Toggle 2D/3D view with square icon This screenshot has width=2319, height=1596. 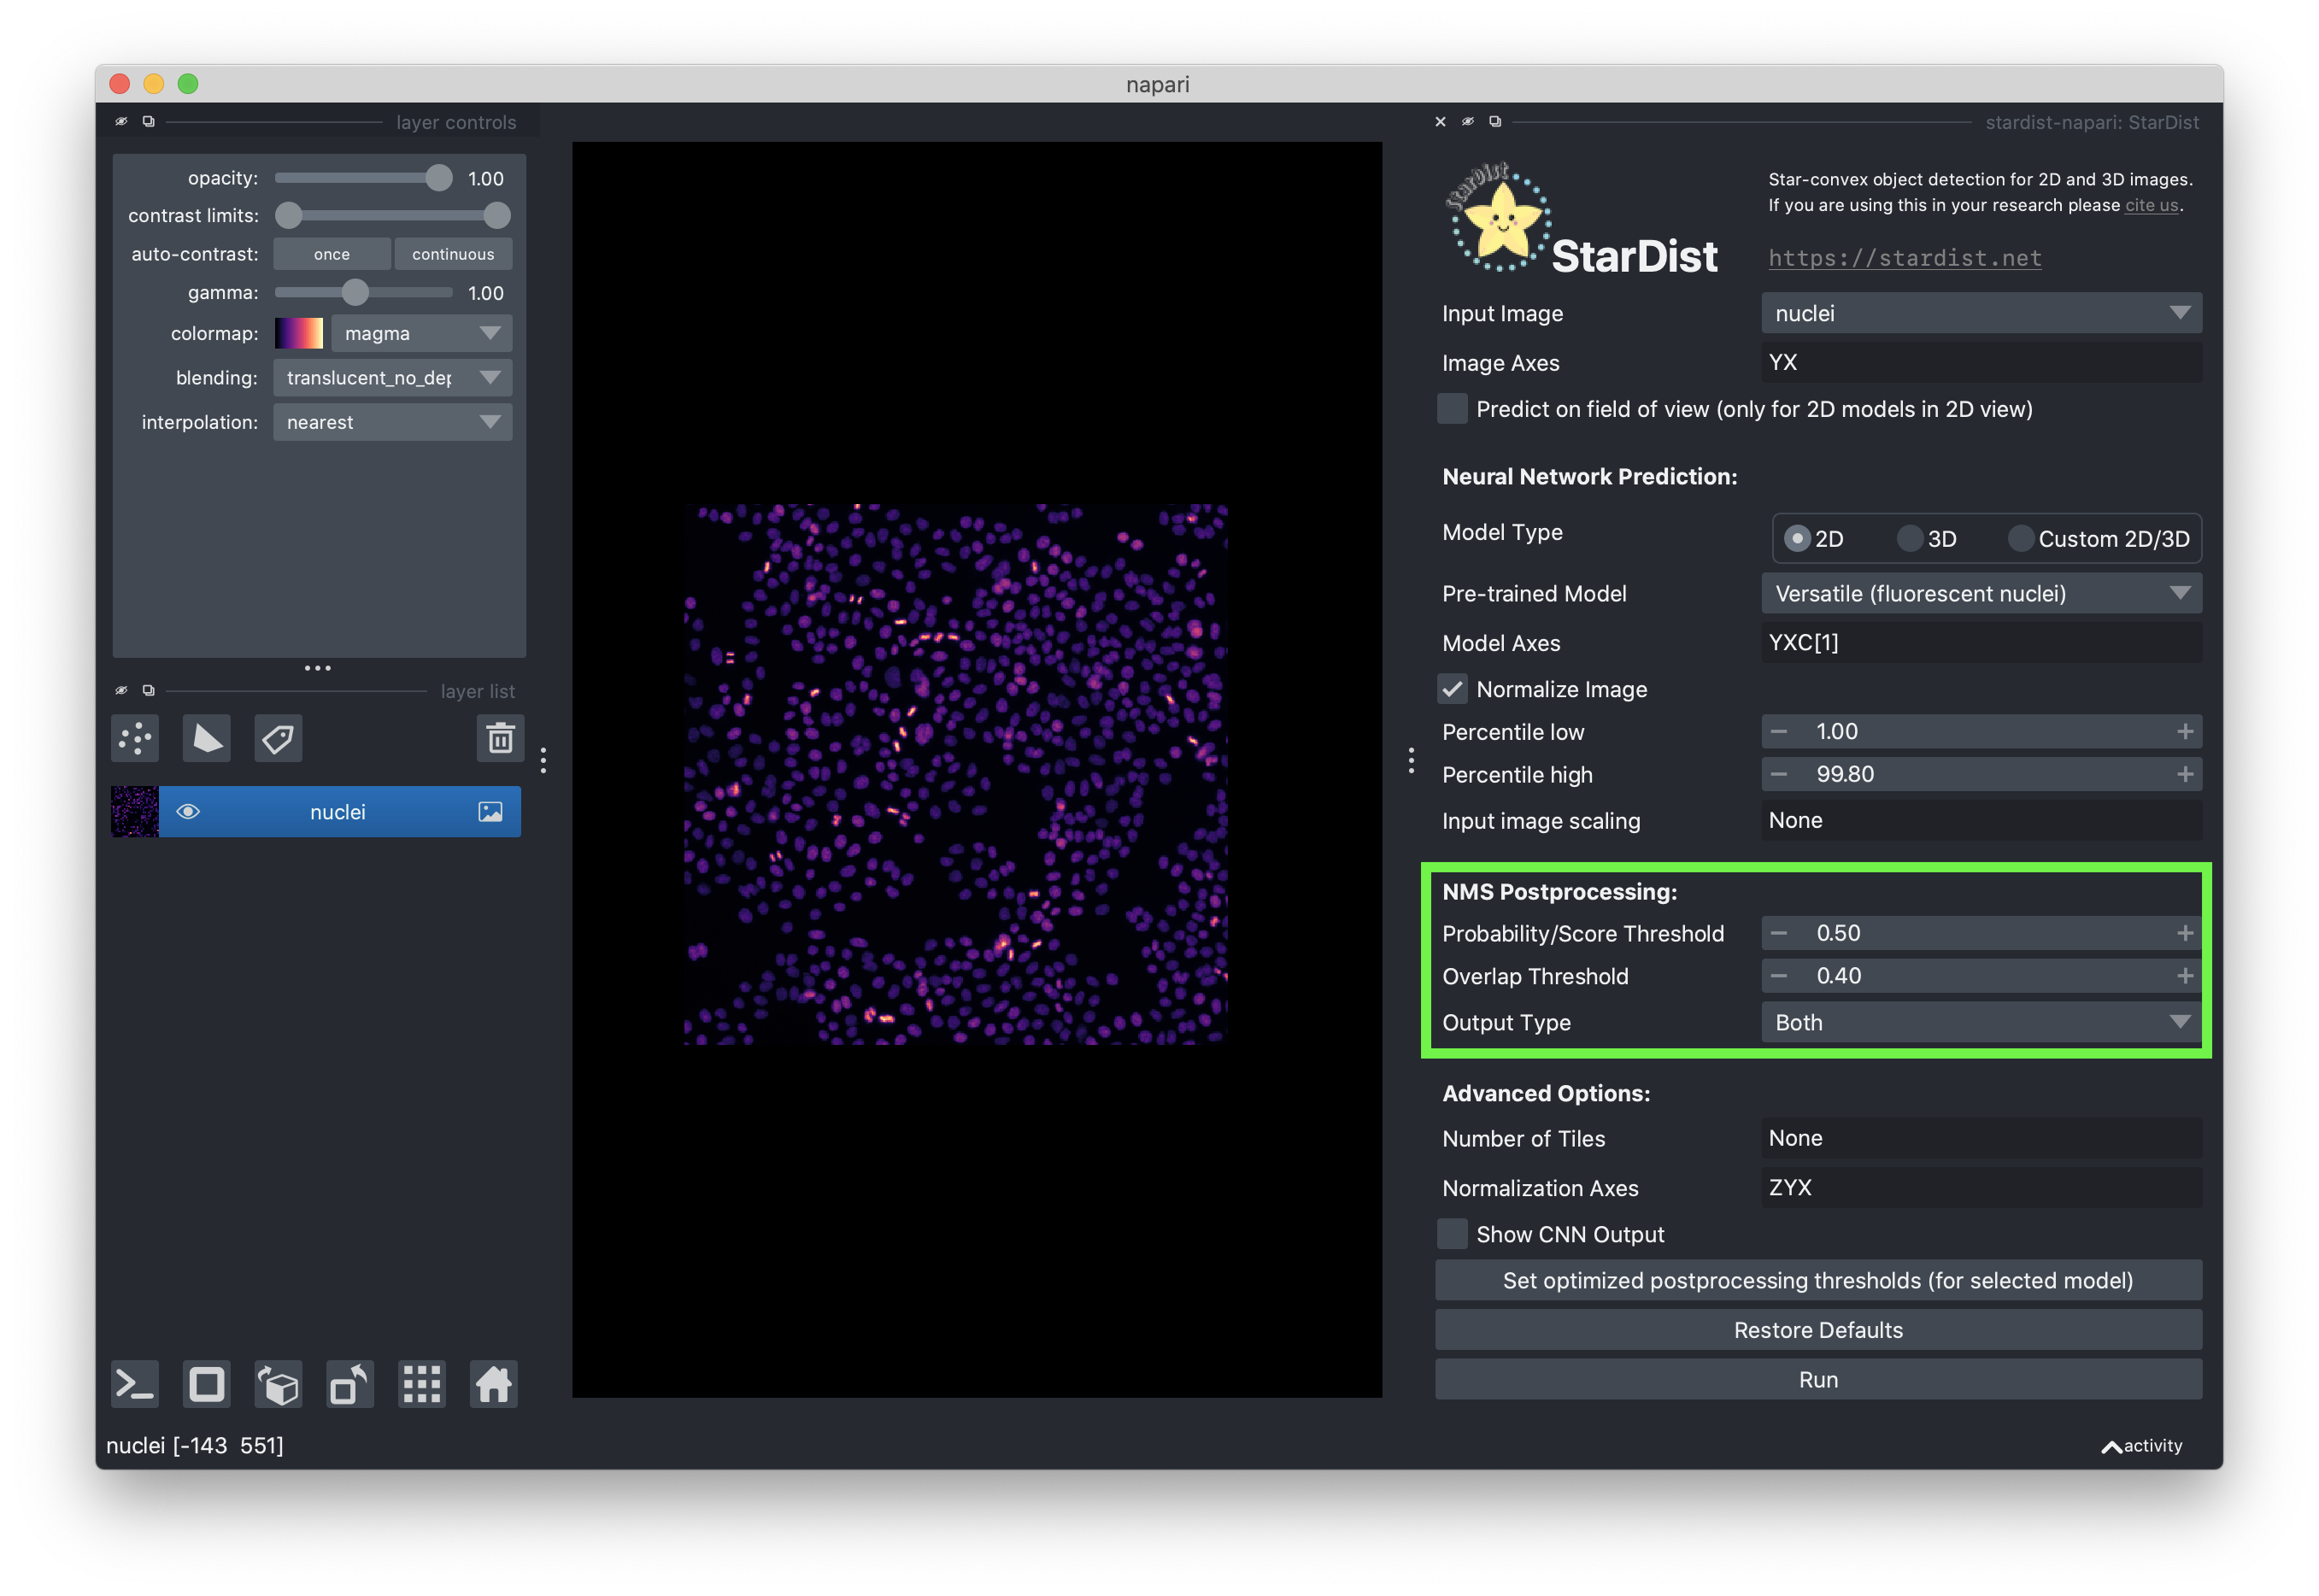[x=207, y=1385]
